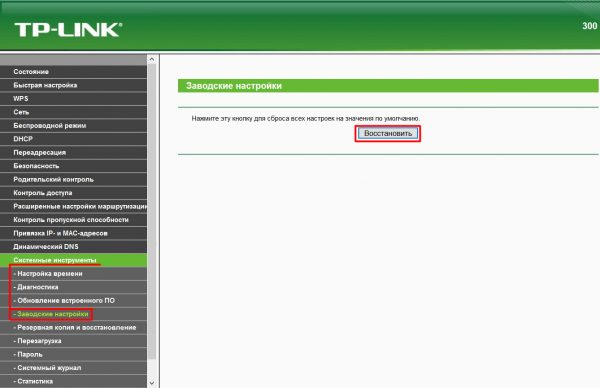Click the Восстановить button
The width and height of the screenshot is (600, 388).
pyautogui.click(x=388, y=134)
